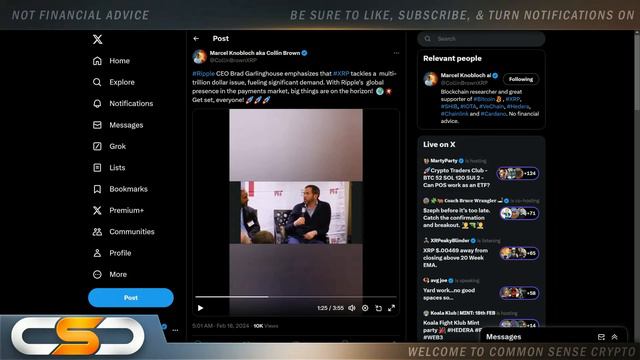
Task: Expand the video to fullscreen
Action: [x=391, y=308]
